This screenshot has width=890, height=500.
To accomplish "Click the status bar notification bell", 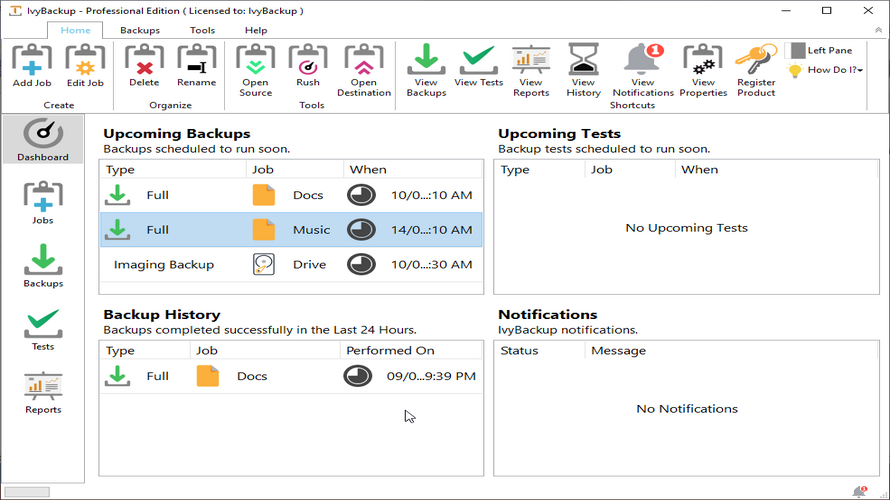I will click(x=859, y=491).
